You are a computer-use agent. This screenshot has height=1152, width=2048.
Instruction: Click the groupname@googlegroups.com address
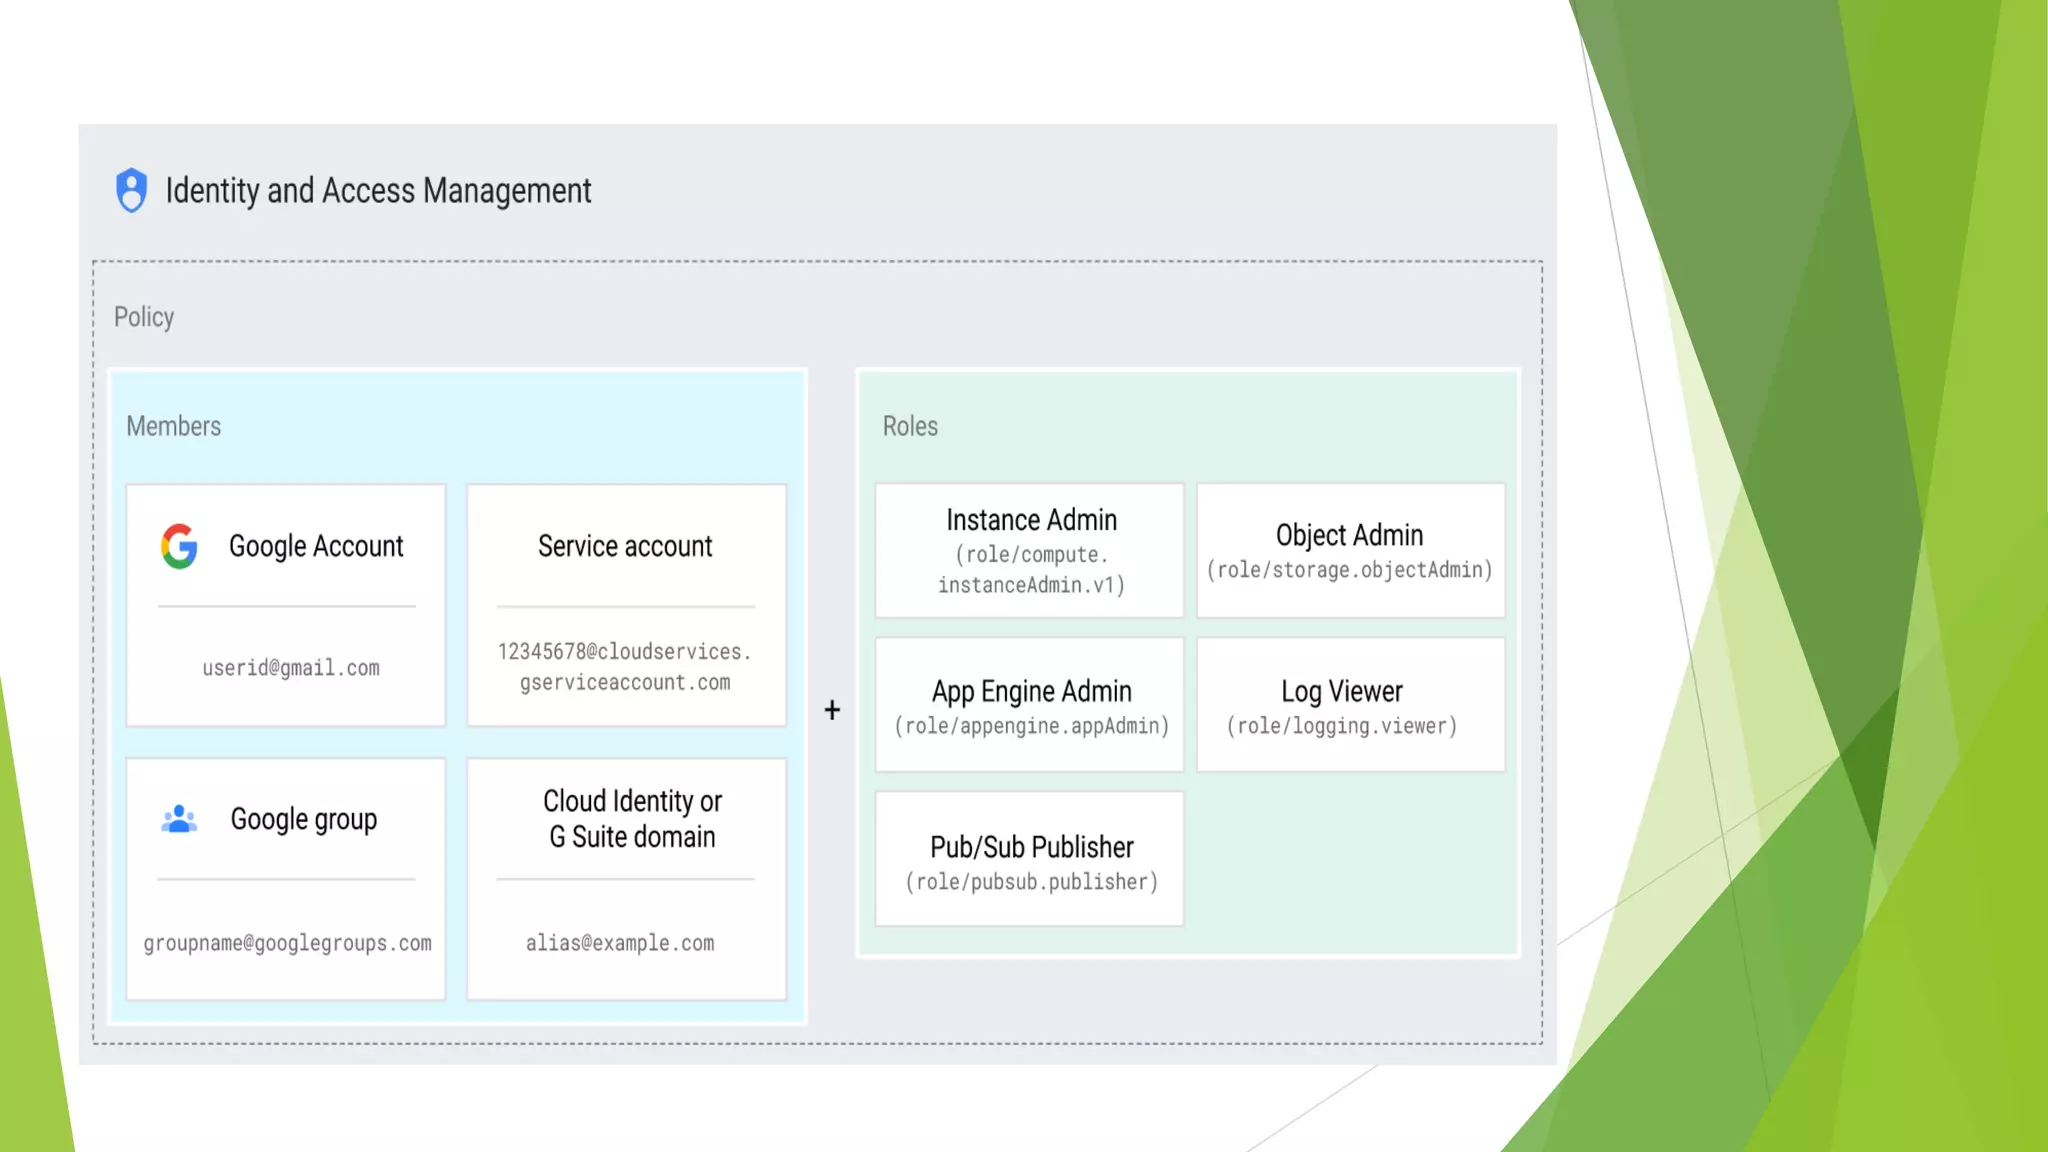[287, 943]
